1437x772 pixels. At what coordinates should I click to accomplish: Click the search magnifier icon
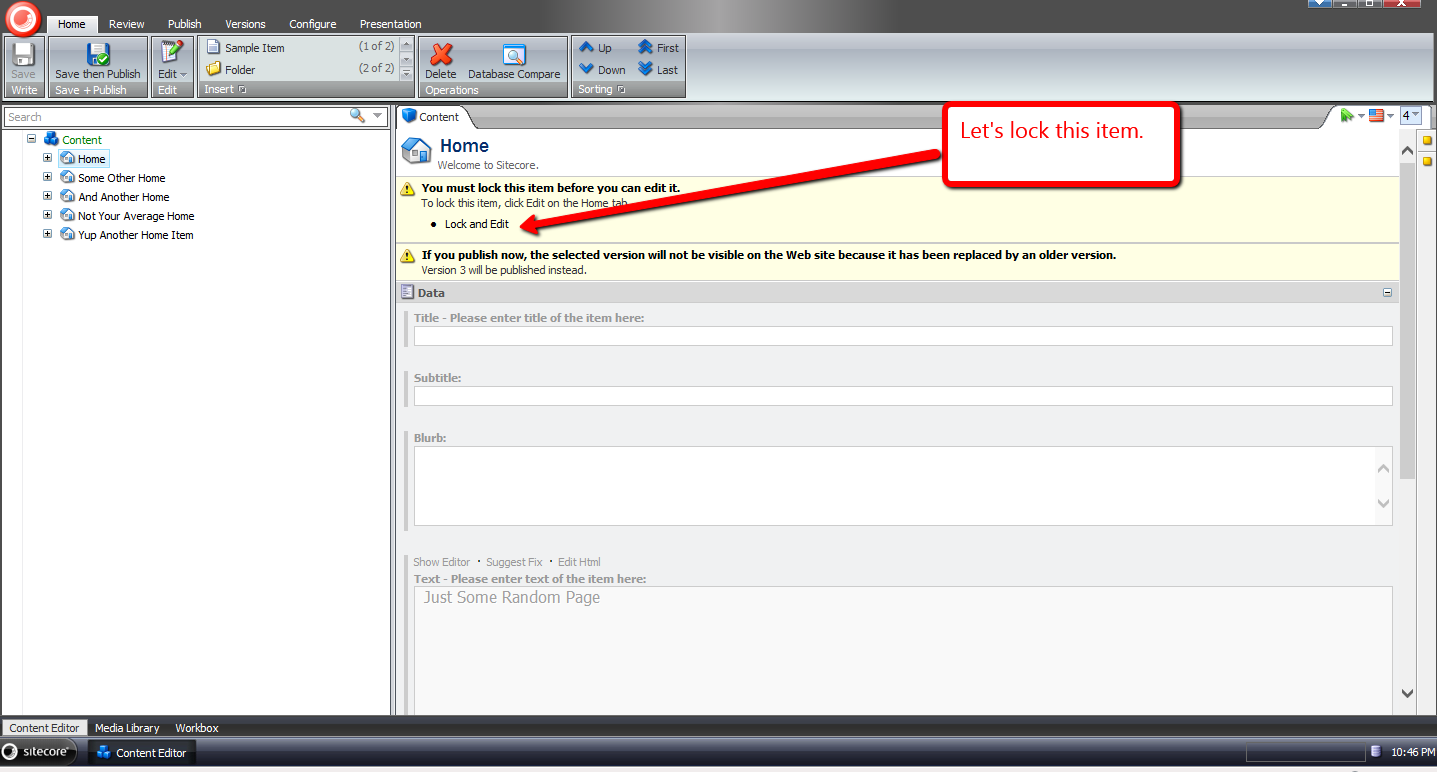(x=357, y=116)
